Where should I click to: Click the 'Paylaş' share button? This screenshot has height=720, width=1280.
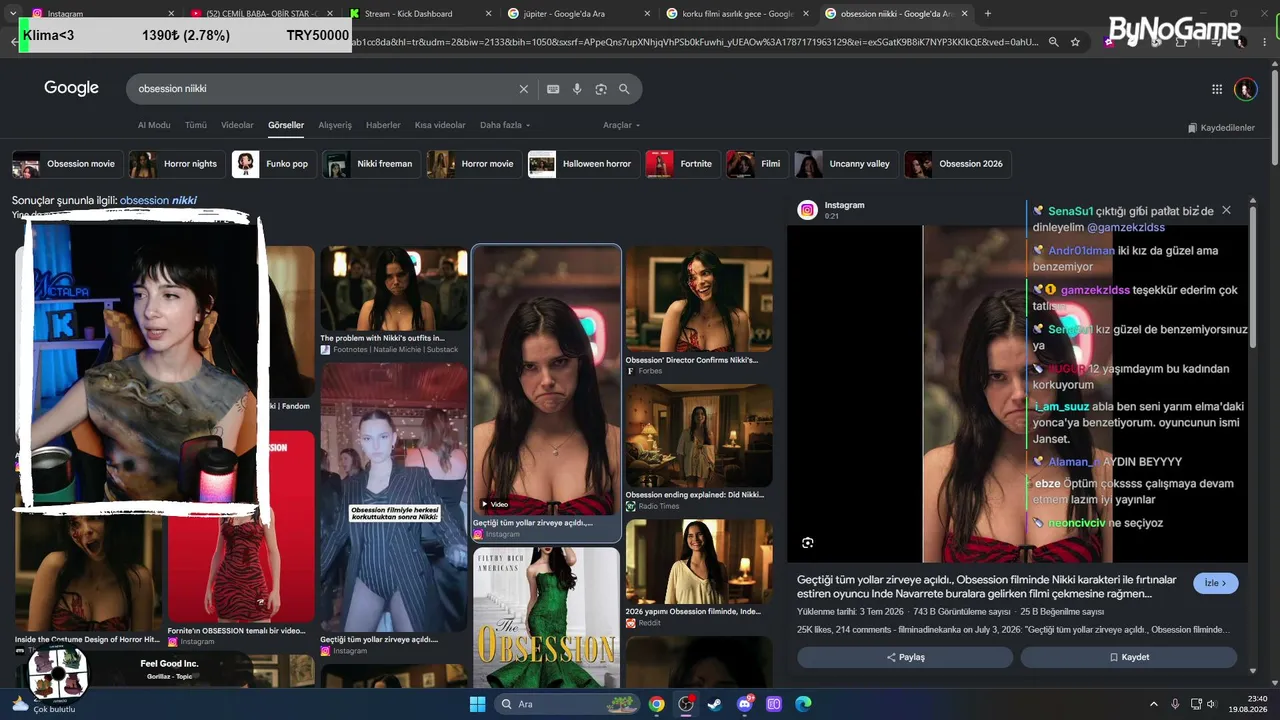(905, 657)
